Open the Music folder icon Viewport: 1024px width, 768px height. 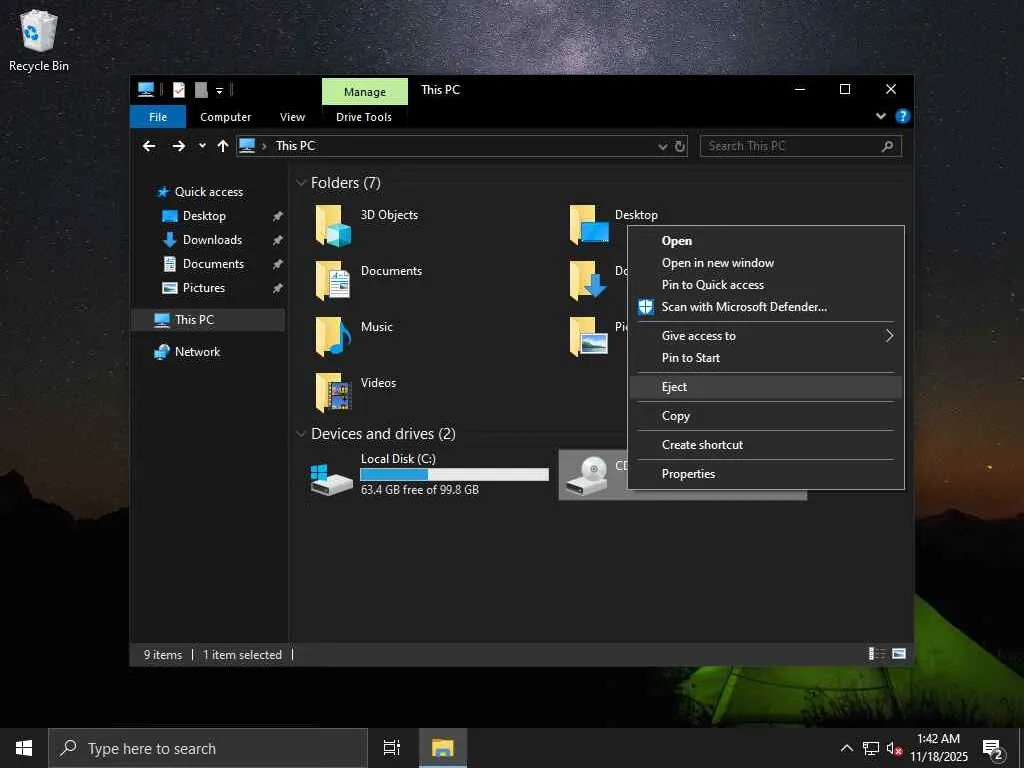pos(334,338)
